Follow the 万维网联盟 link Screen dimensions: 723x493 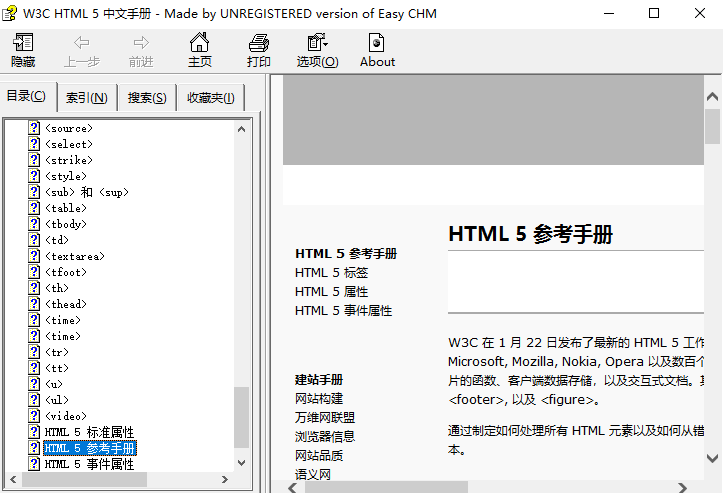coord(324,417)
